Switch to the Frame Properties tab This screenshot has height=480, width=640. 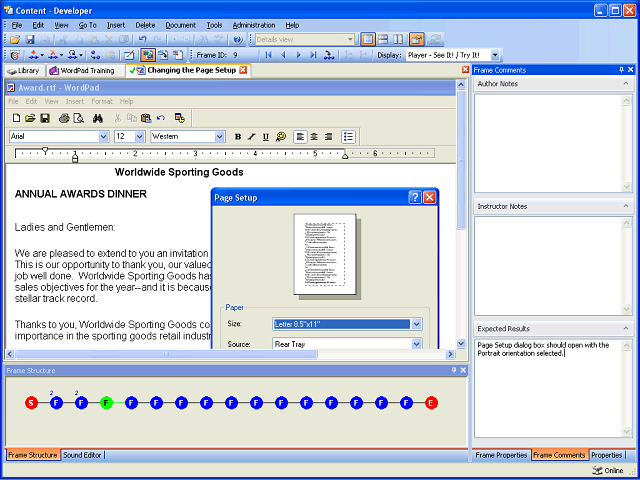coord(501,455)
